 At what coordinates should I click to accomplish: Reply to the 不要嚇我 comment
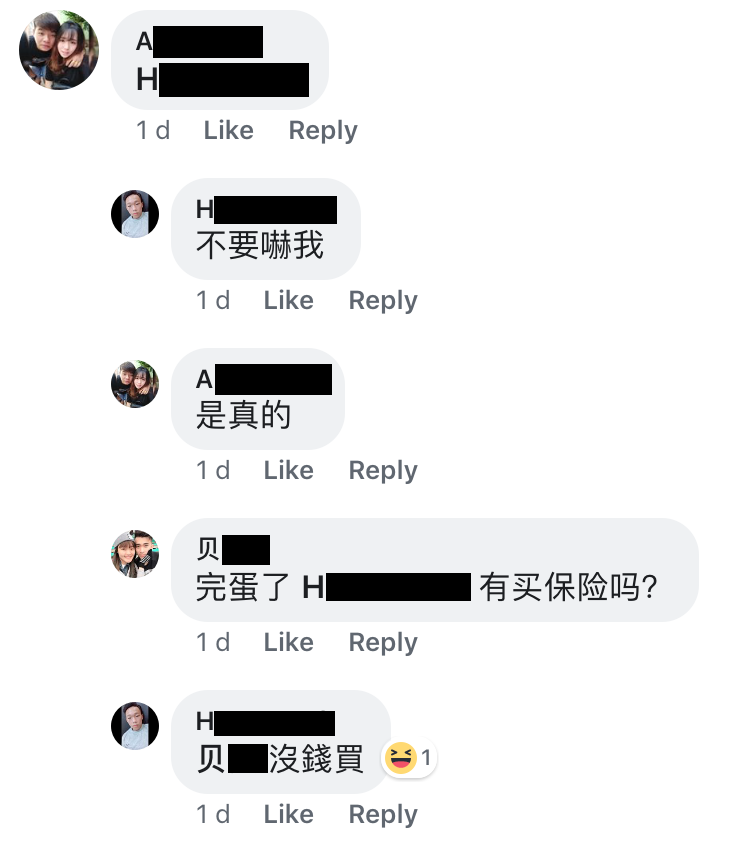(383, 301)
